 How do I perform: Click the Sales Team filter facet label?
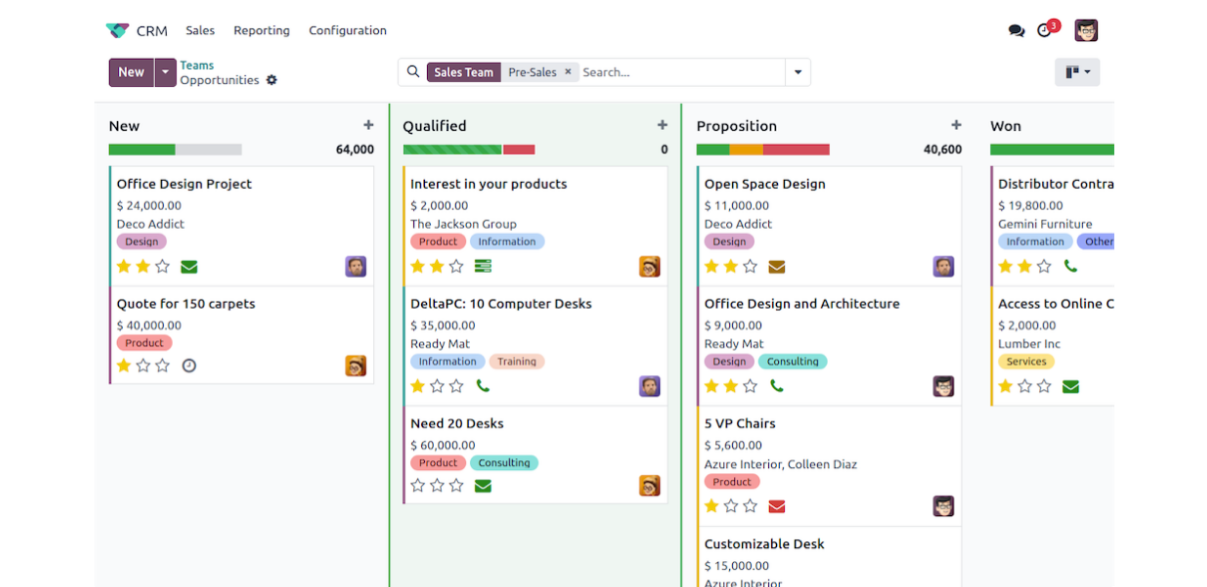click(x=464, y=72)
